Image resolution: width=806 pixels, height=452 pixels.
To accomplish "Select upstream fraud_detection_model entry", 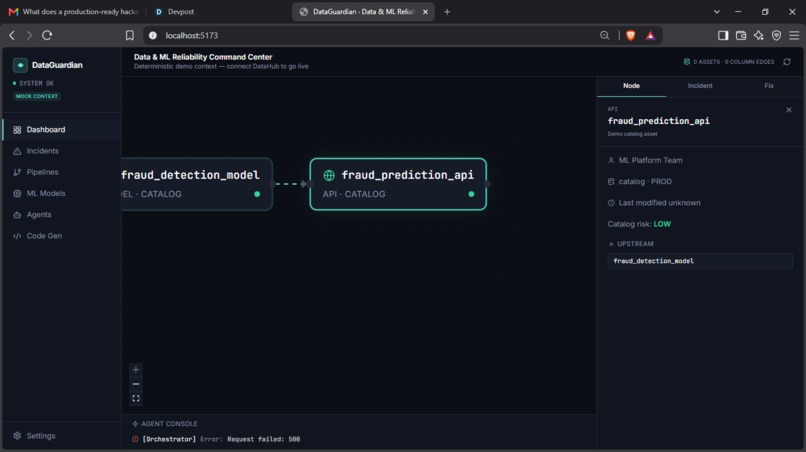I will 700,261.
